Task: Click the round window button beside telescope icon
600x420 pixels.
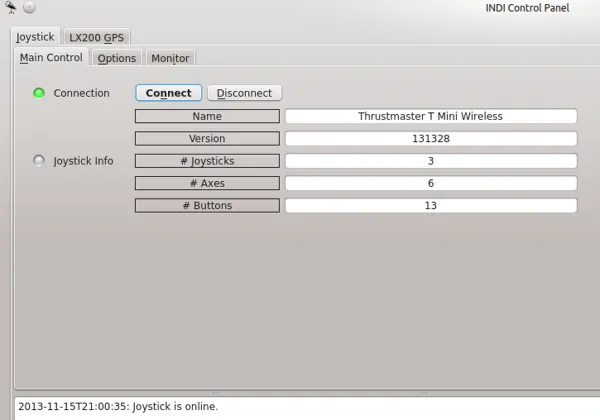Action: 29,7
